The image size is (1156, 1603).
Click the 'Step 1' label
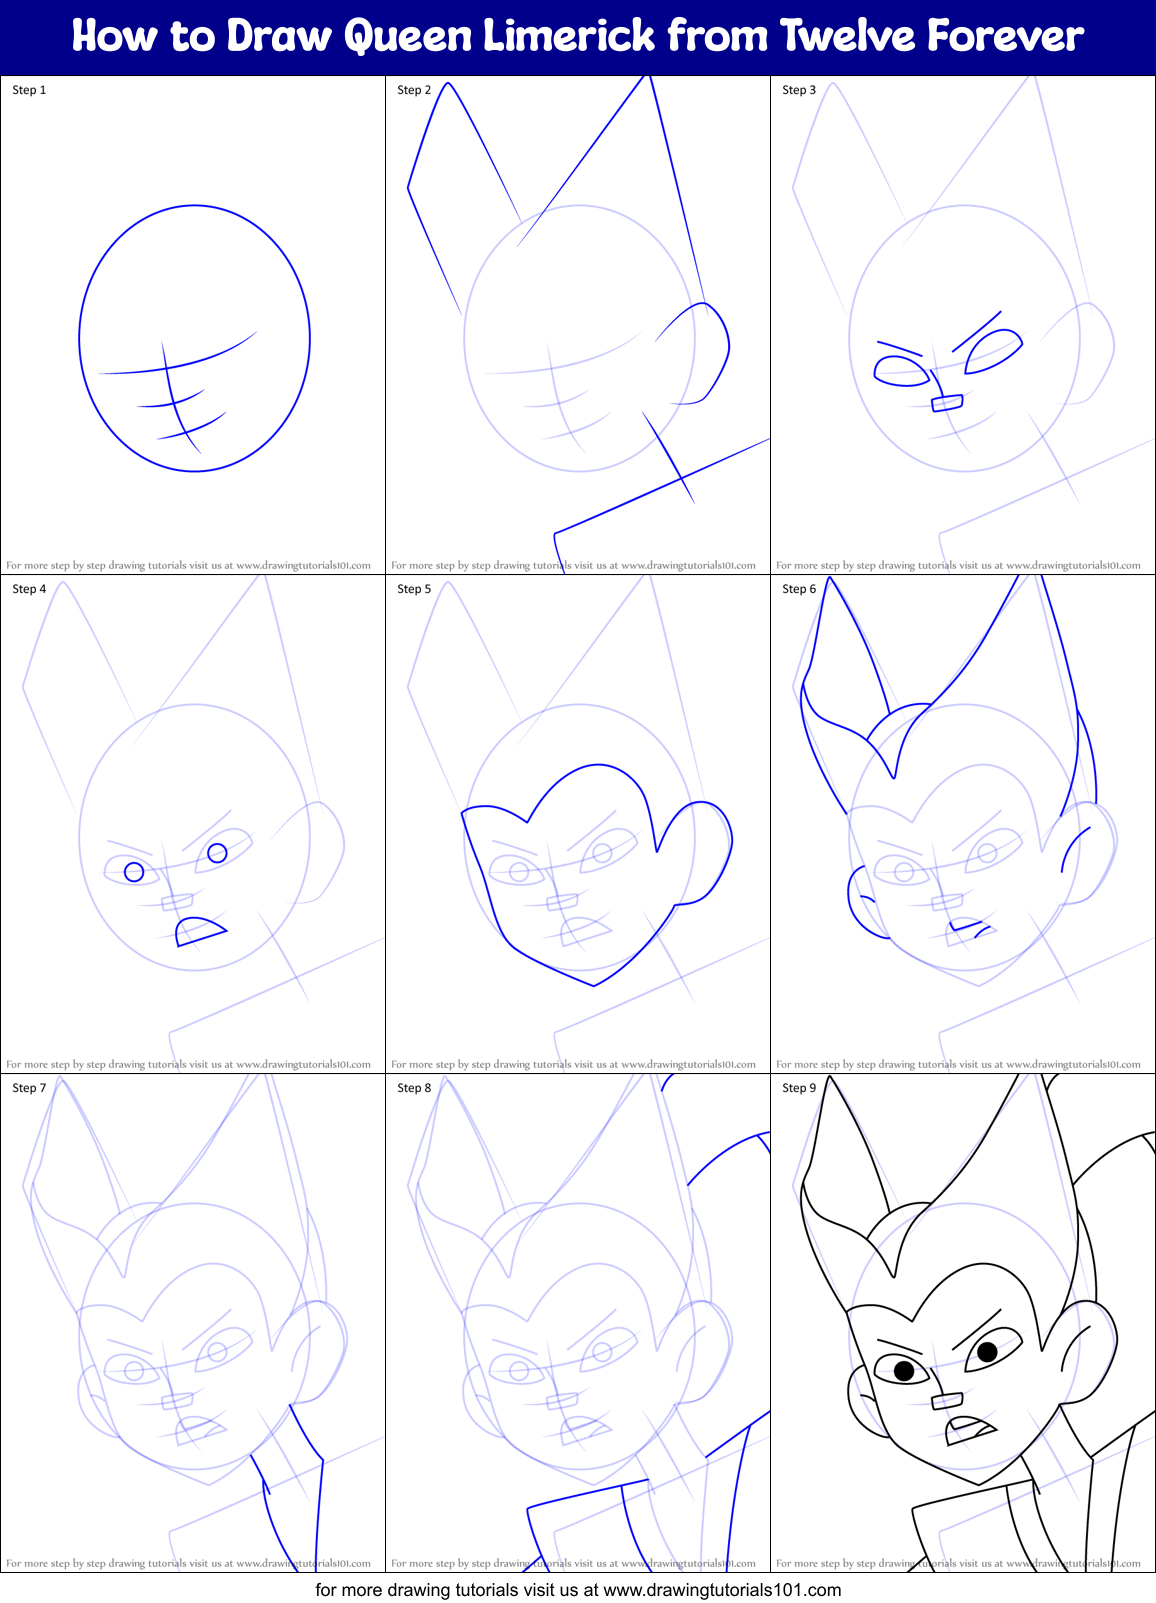click(29, 90)
